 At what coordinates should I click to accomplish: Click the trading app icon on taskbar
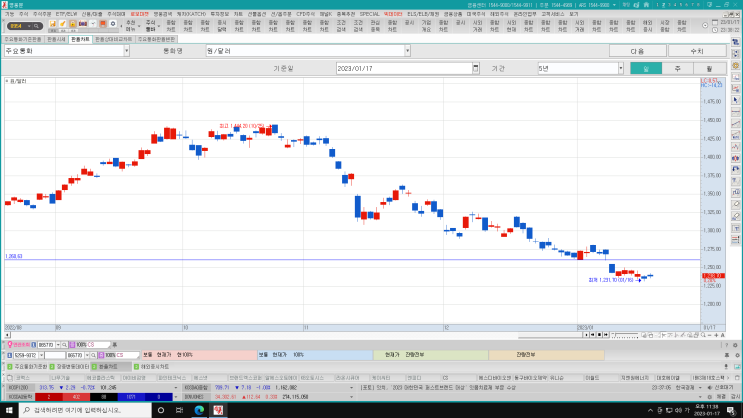click(218, 410)
